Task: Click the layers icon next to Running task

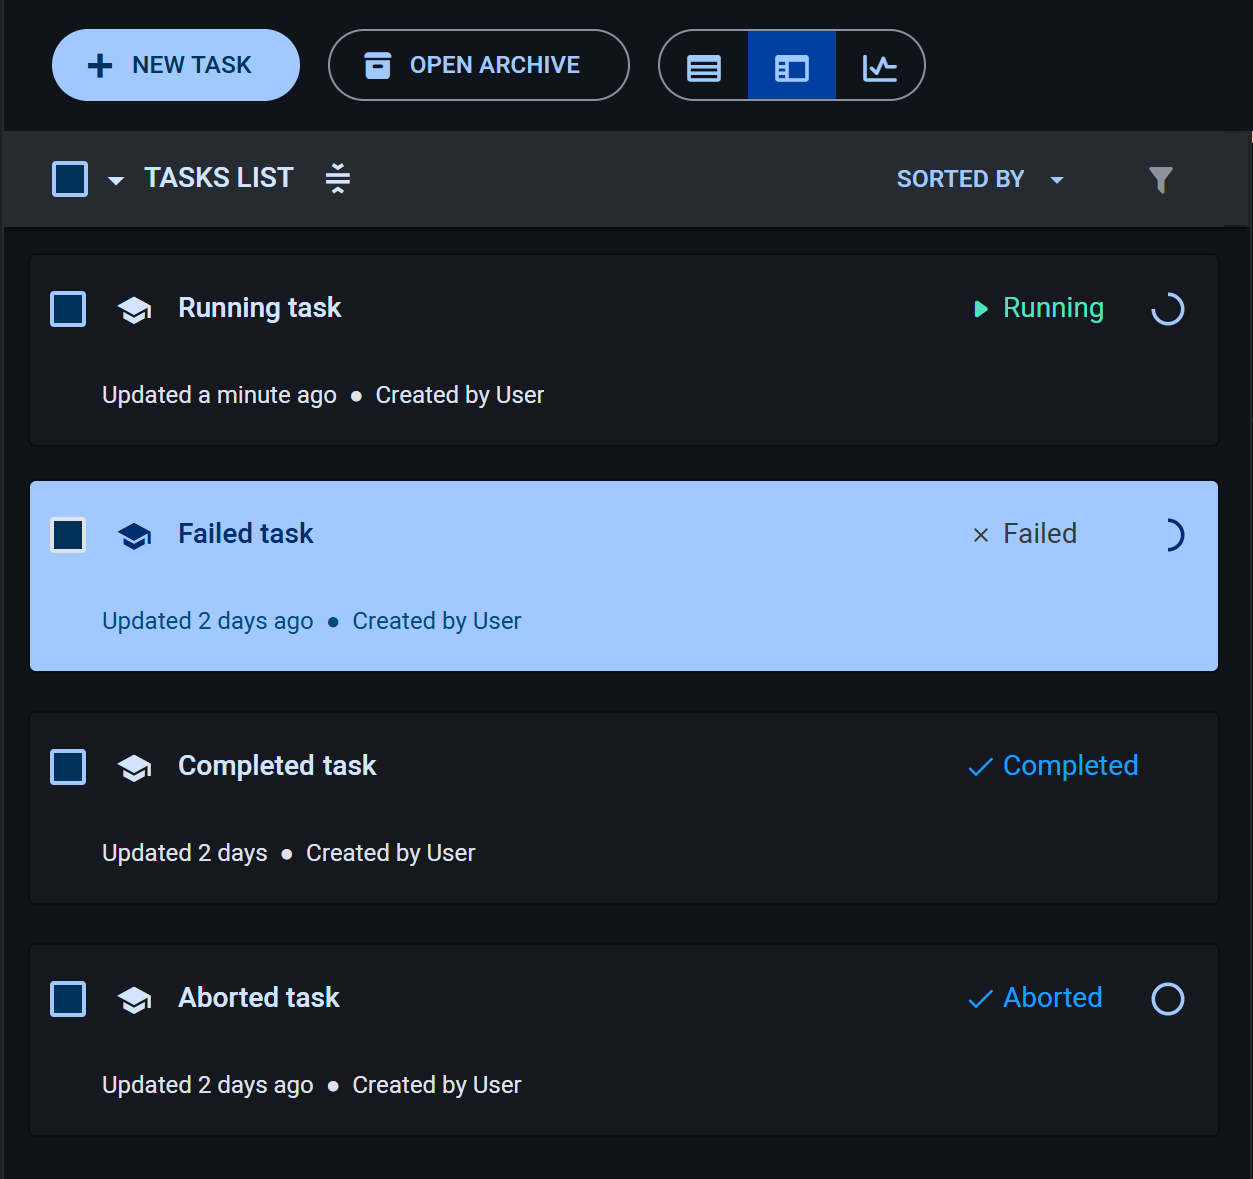Action: coord(134,310)
